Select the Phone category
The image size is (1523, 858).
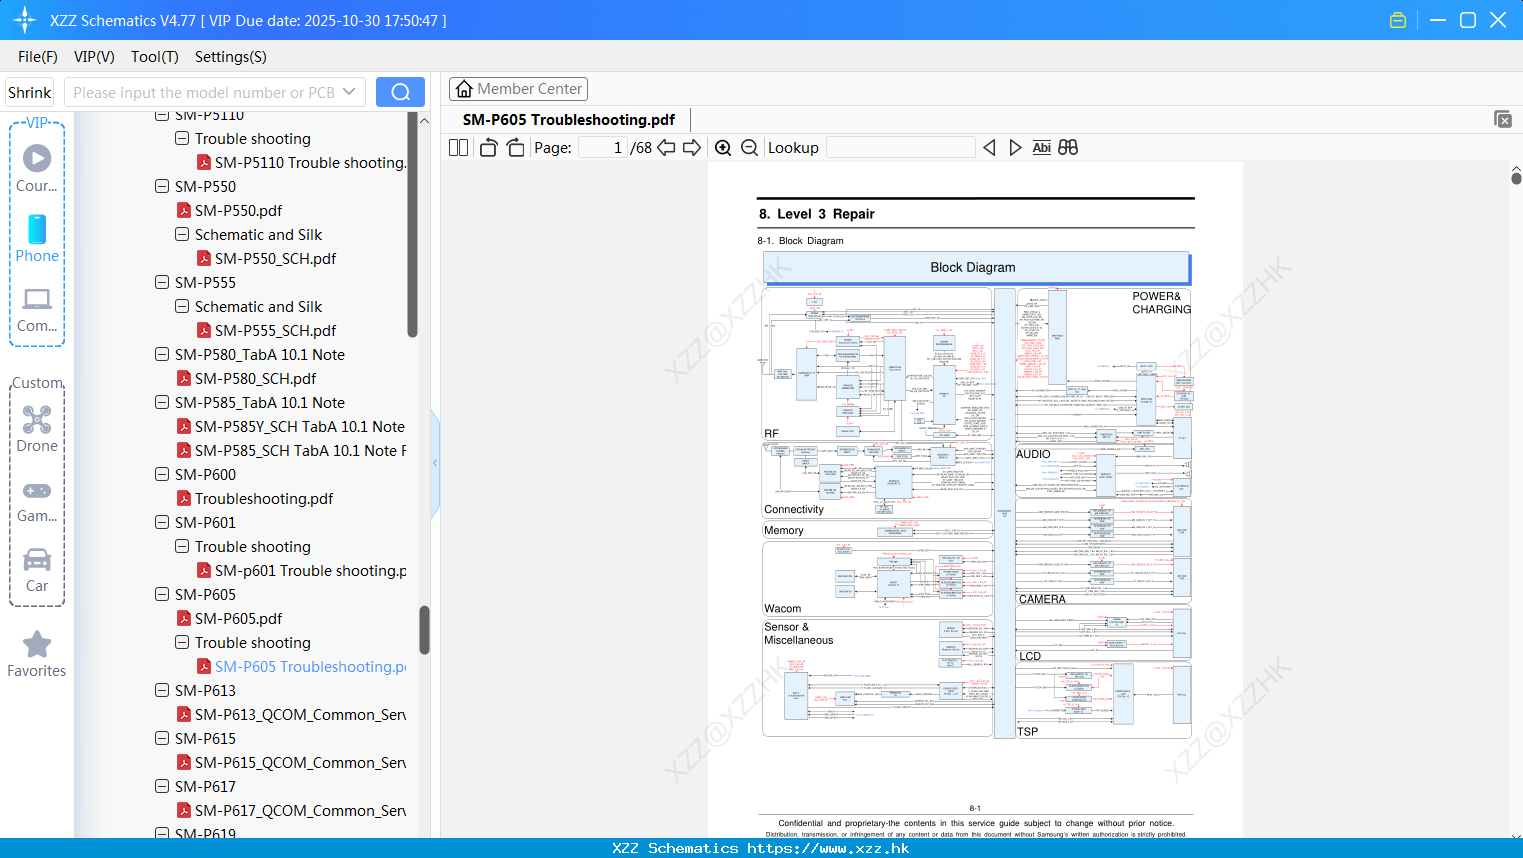(x=37, y=239)
